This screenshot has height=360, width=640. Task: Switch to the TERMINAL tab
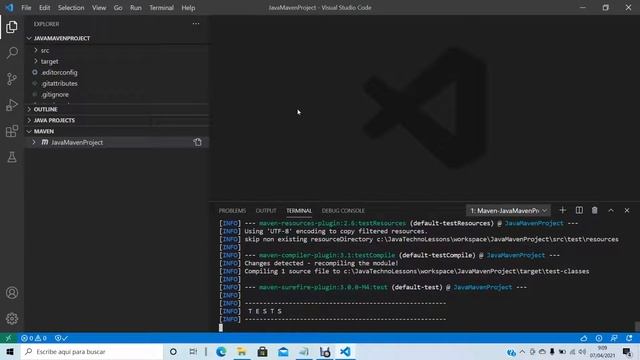299,211
